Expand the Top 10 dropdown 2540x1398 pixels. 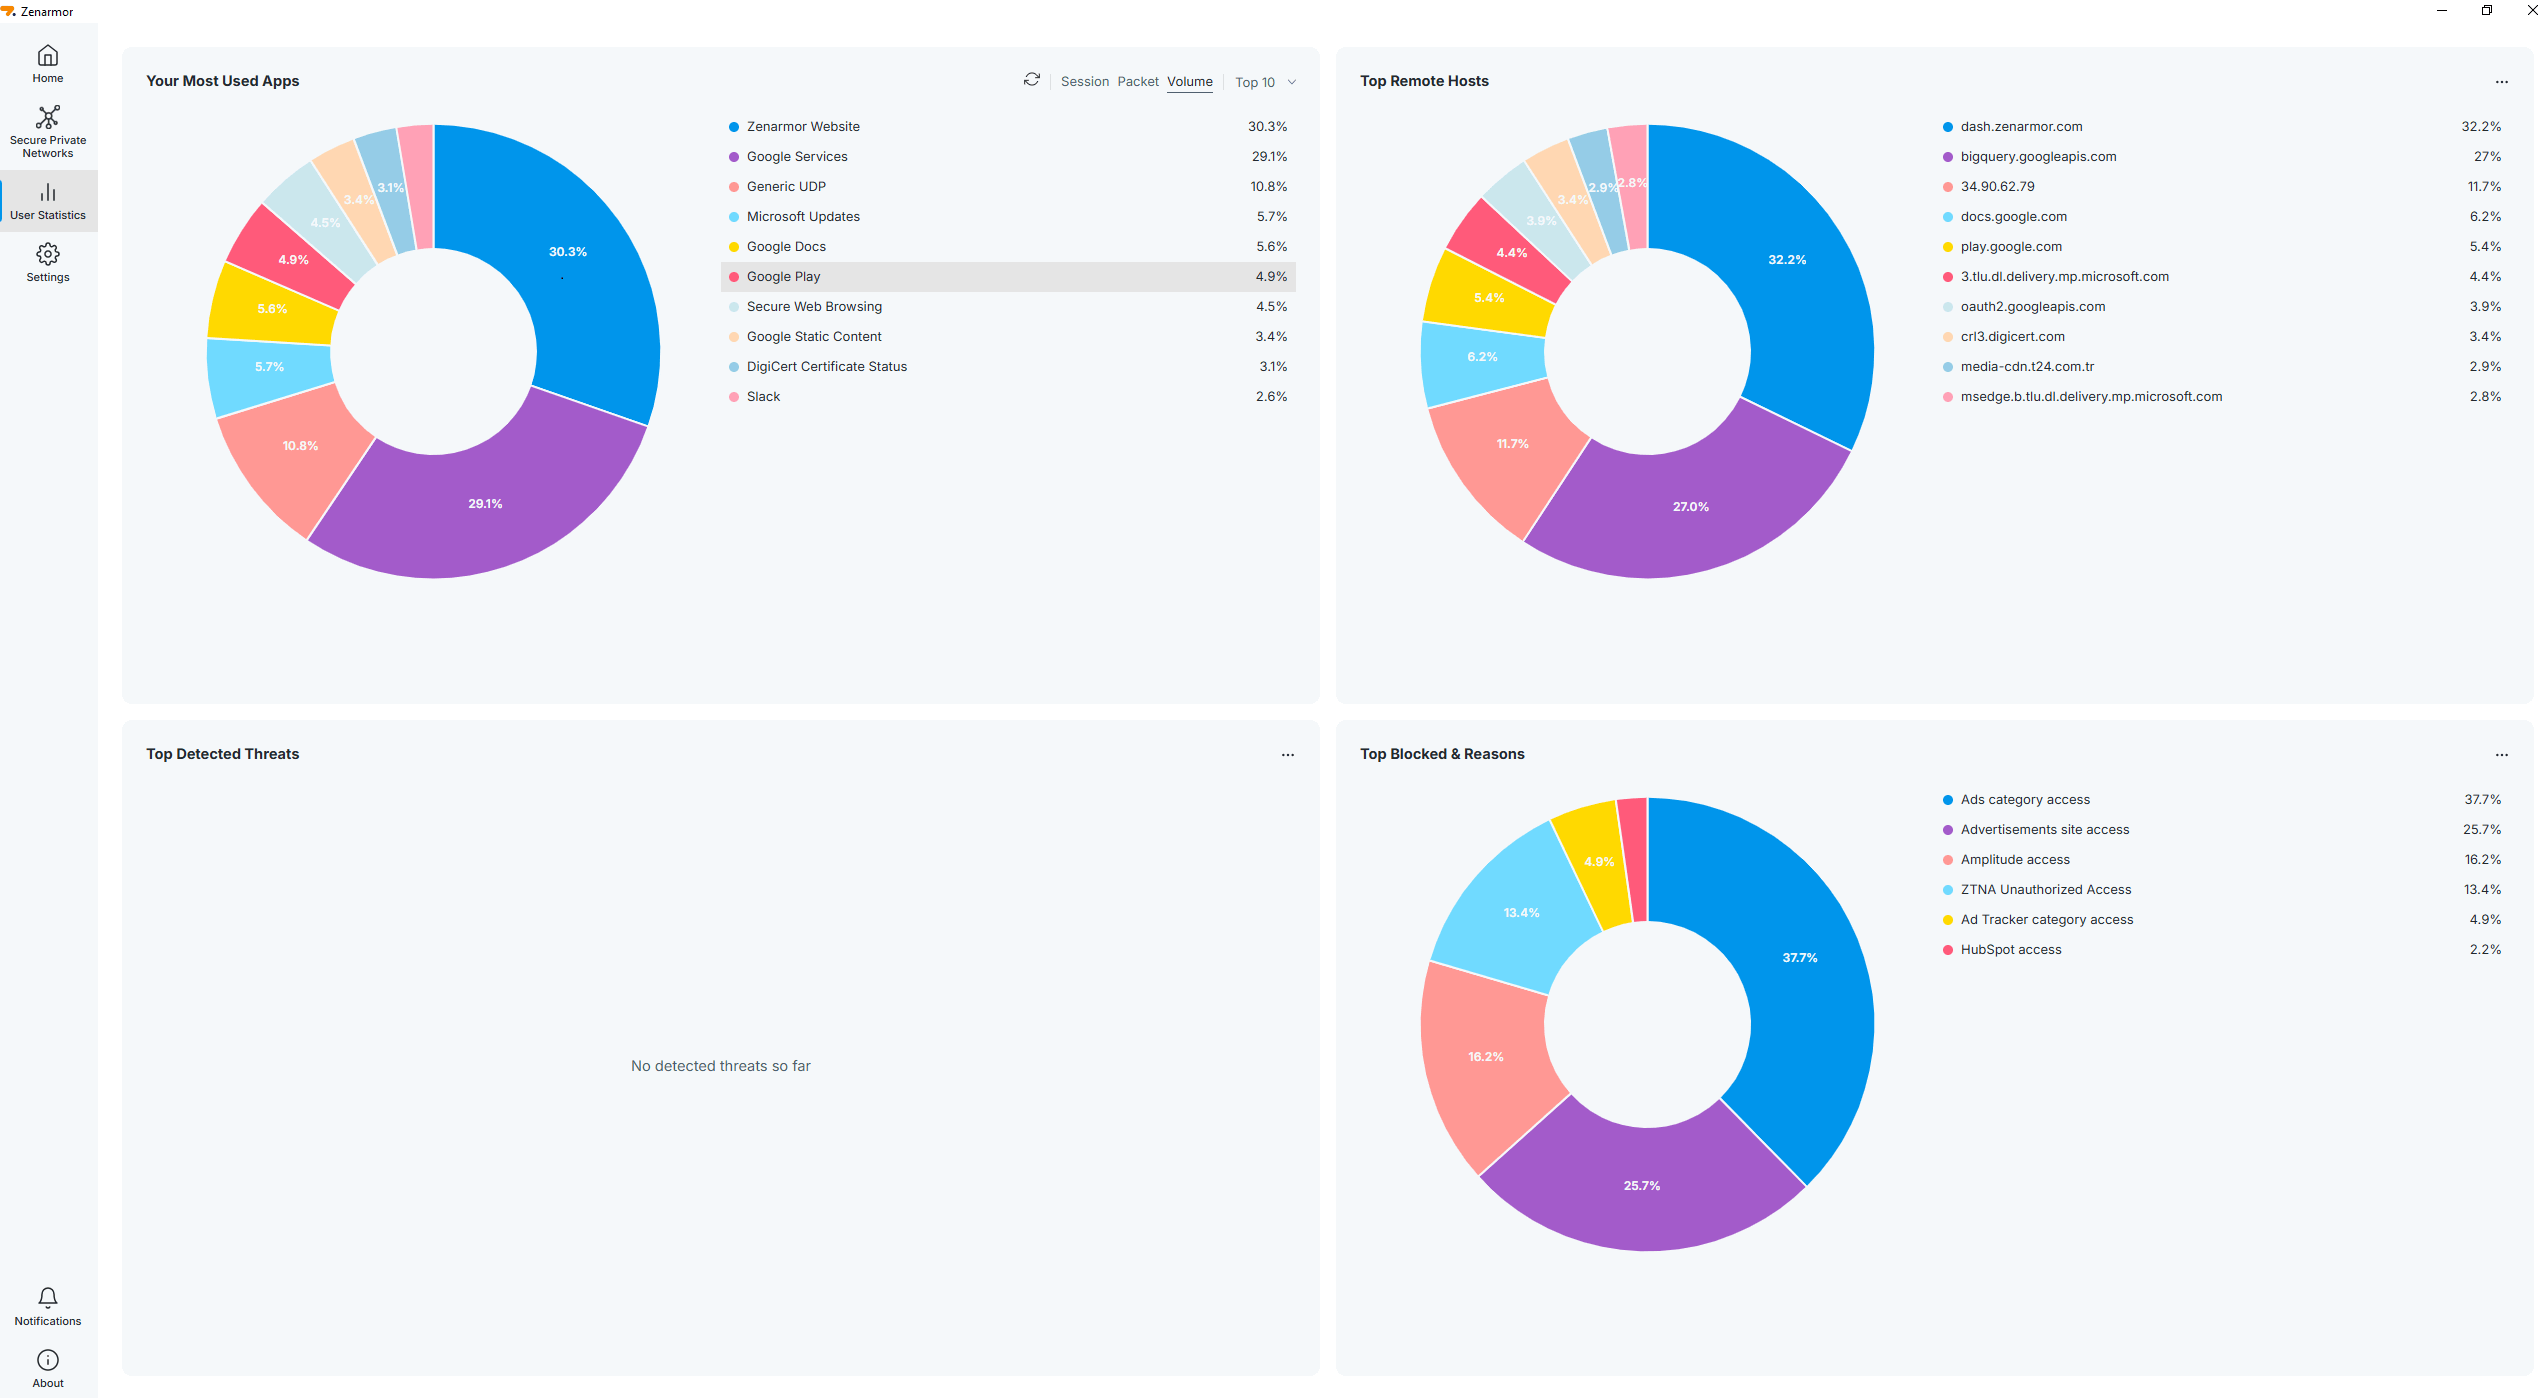[1265, 82]
